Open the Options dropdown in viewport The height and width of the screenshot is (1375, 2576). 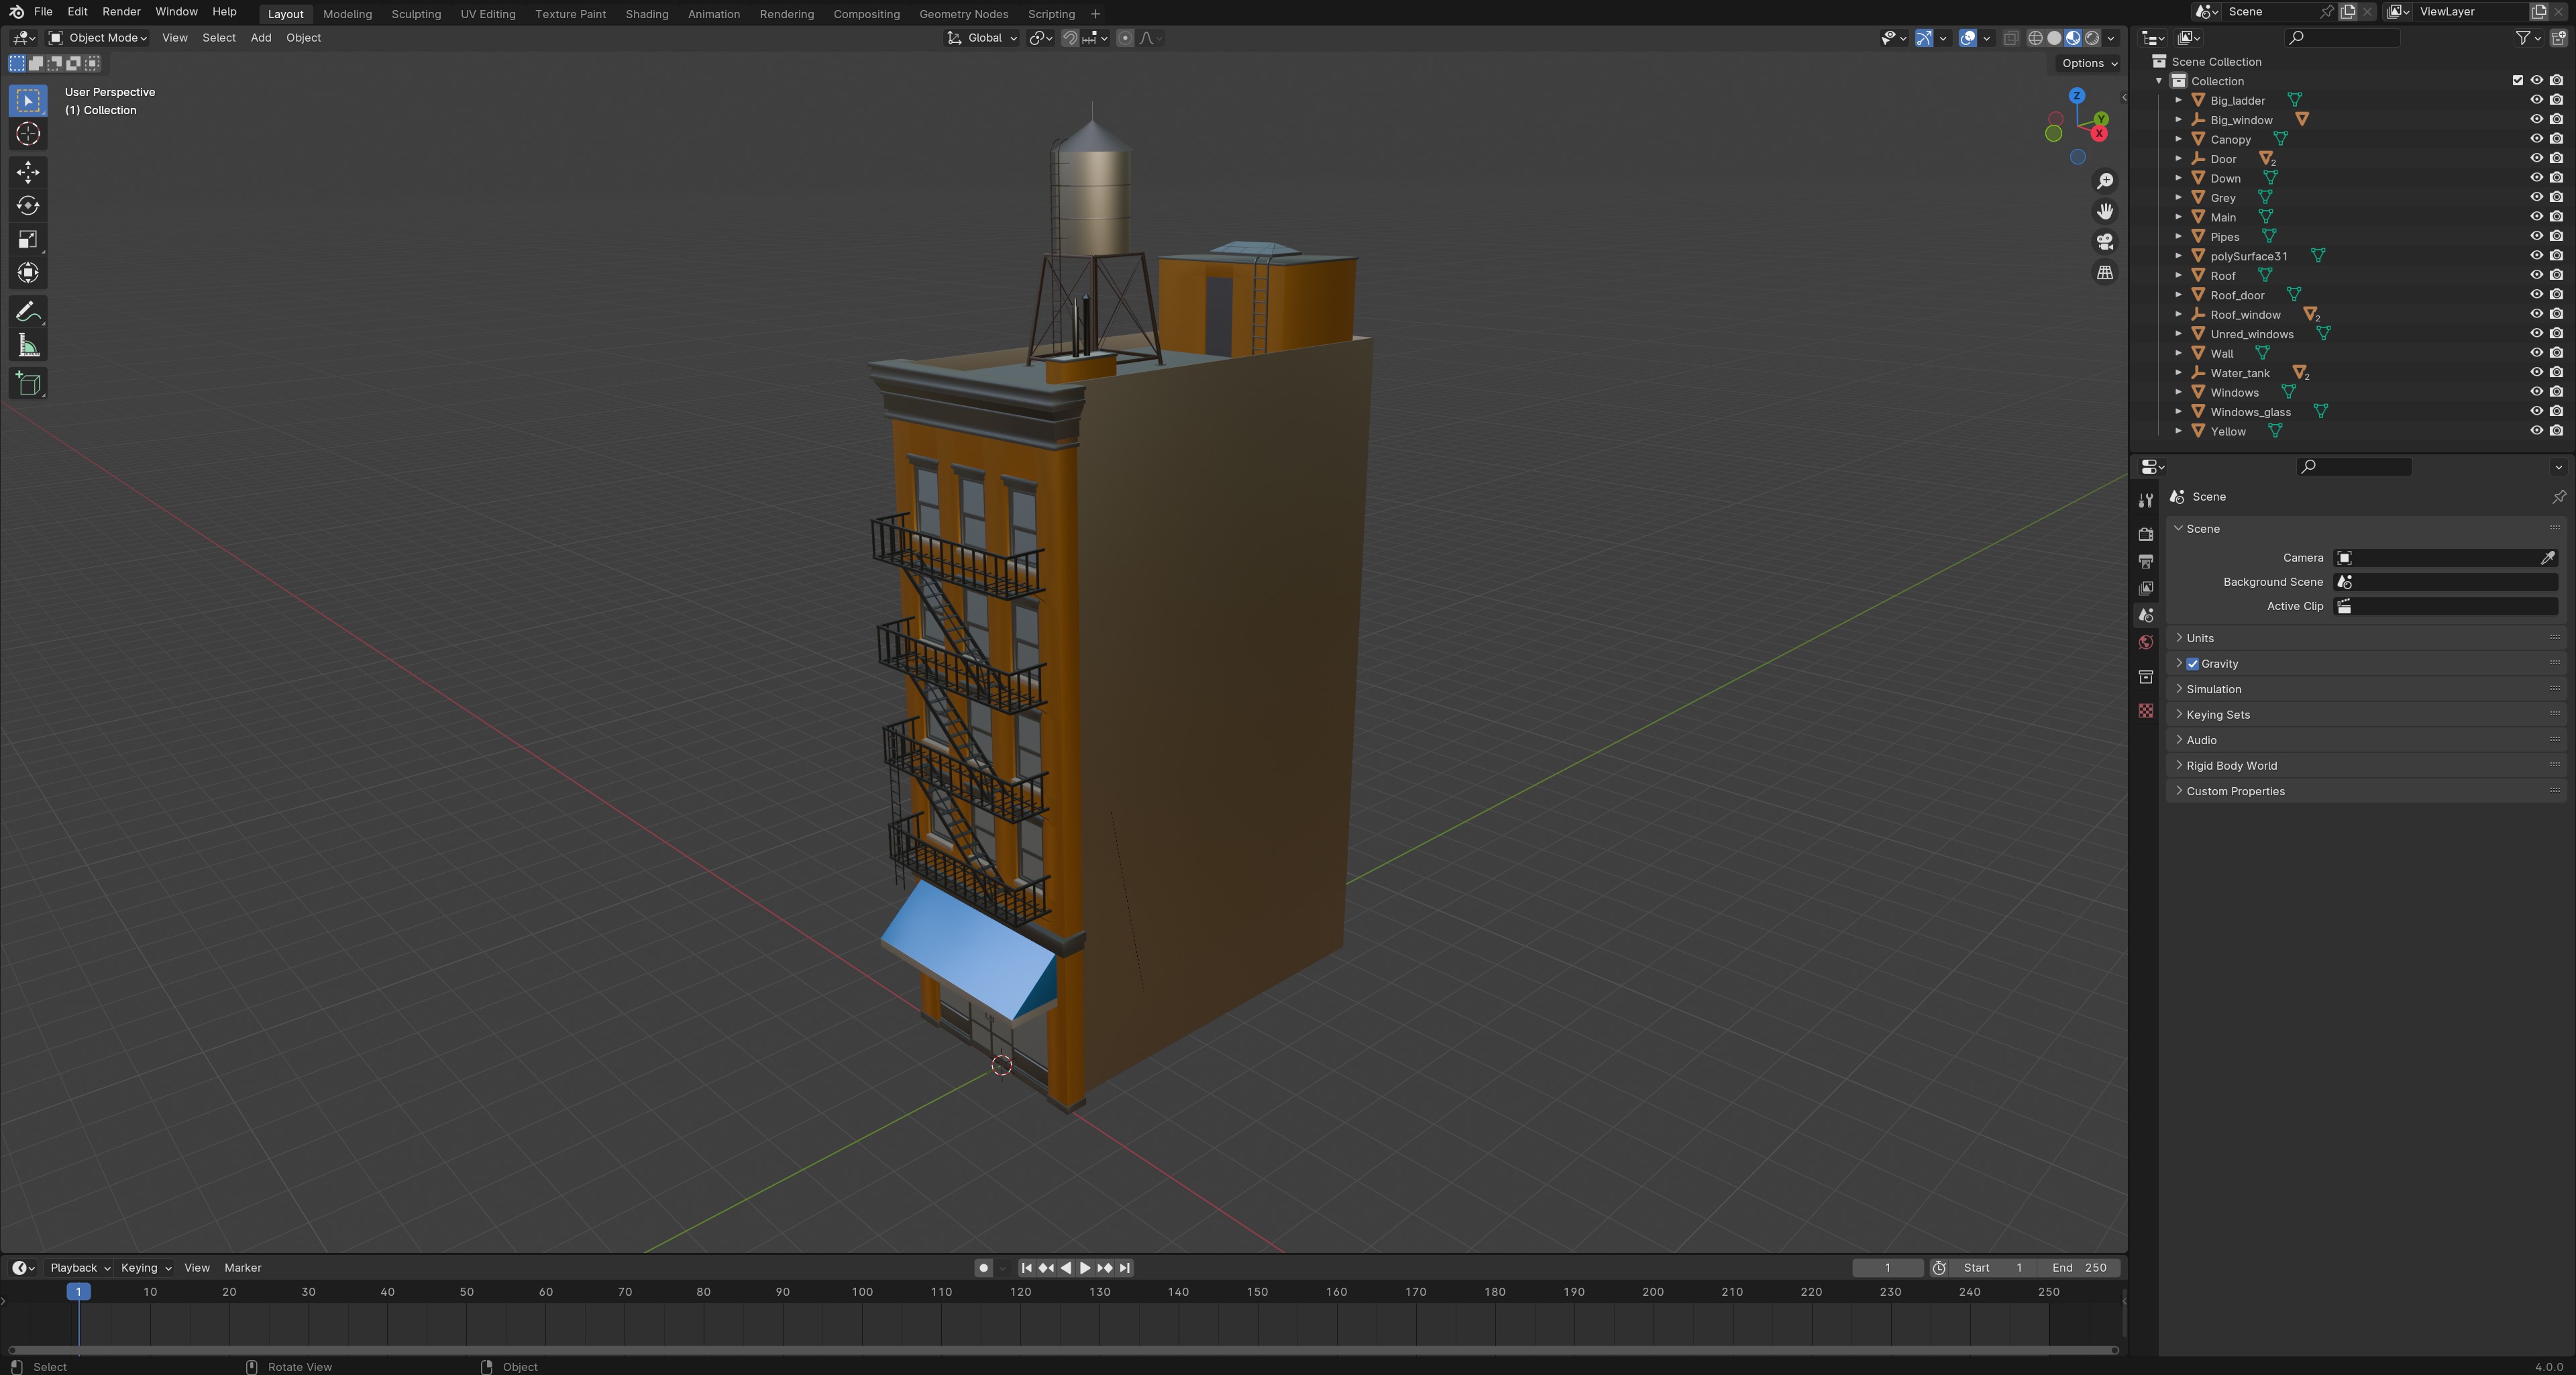coord(2089,63)
